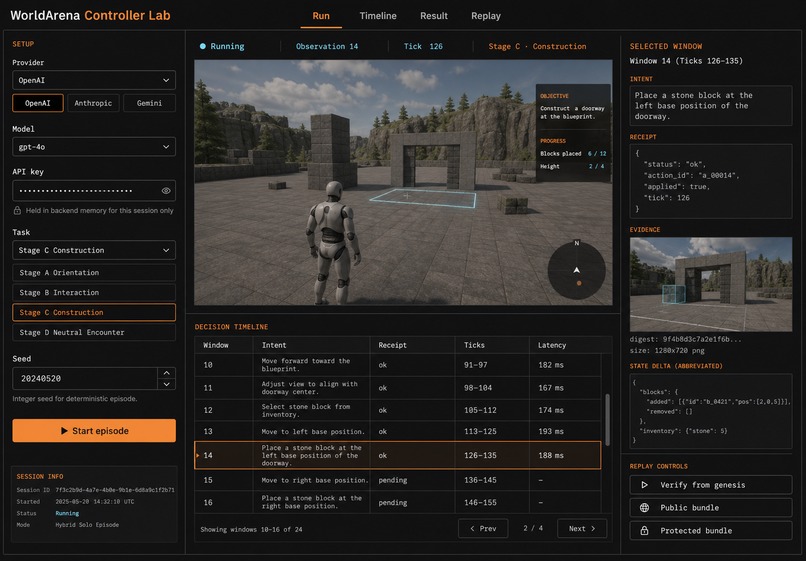Image resolution: width=806 pixels, height=561 pixels.
Task: Select timeline row for window 10
Action: coord(398,365)
